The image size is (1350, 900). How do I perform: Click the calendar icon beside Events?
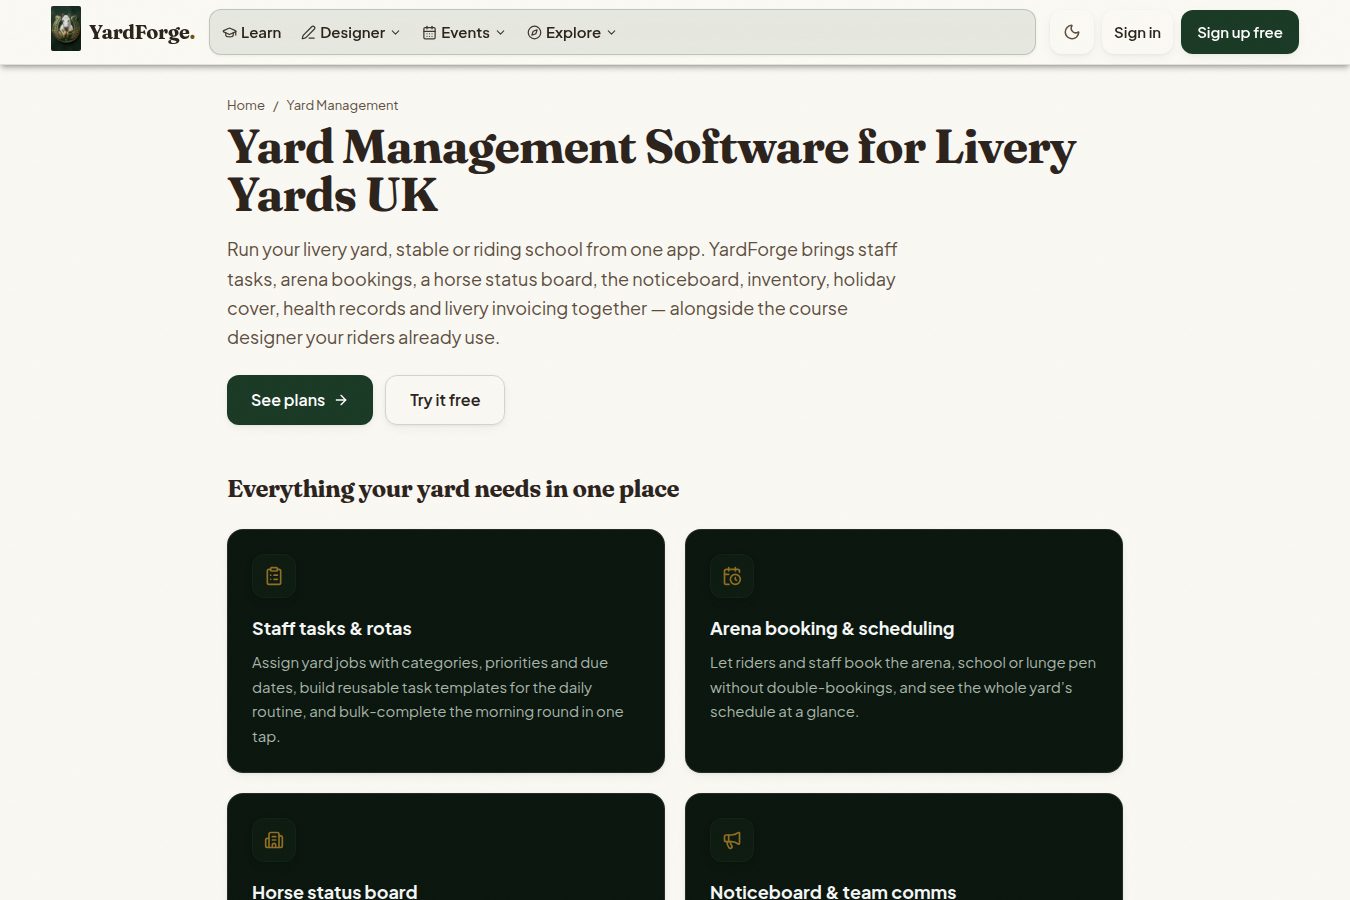click(430, 33)
